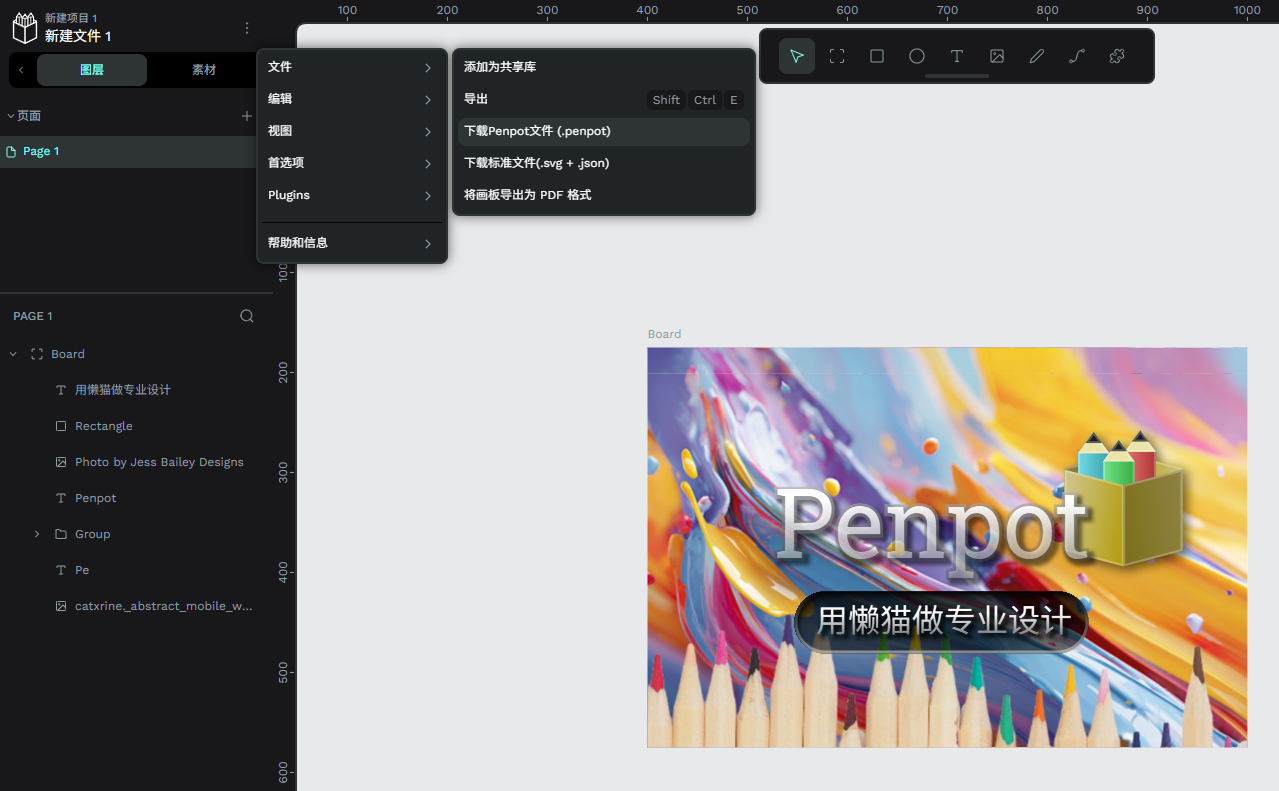Click the PAGE 1 layers header
Image resolution: width=1279 pixels, height=791 pixels.
pyautogui.click(x=33, y=316)
